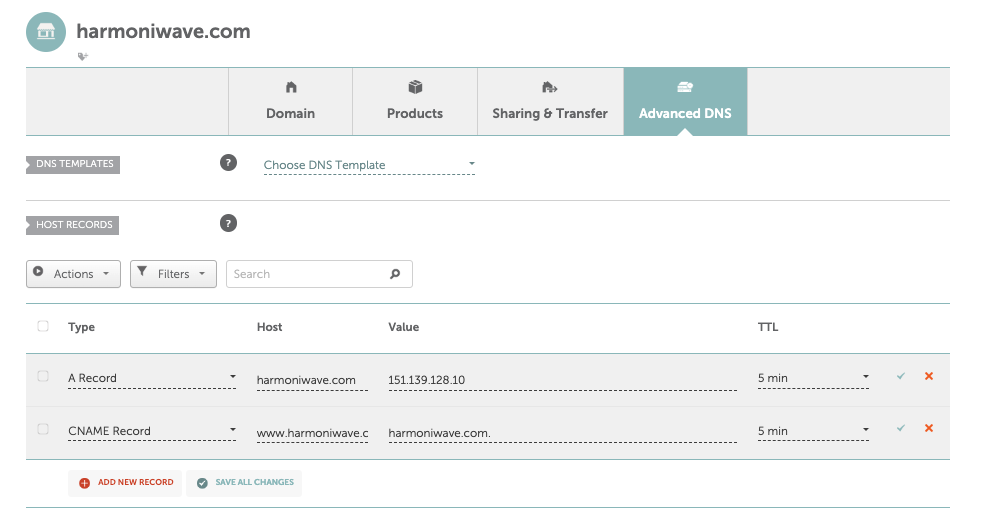The height and width of the screenshot is (510, 1001).
Task: Click the Sharing & Transfer house-arrow icon
Action: [550, 87]
